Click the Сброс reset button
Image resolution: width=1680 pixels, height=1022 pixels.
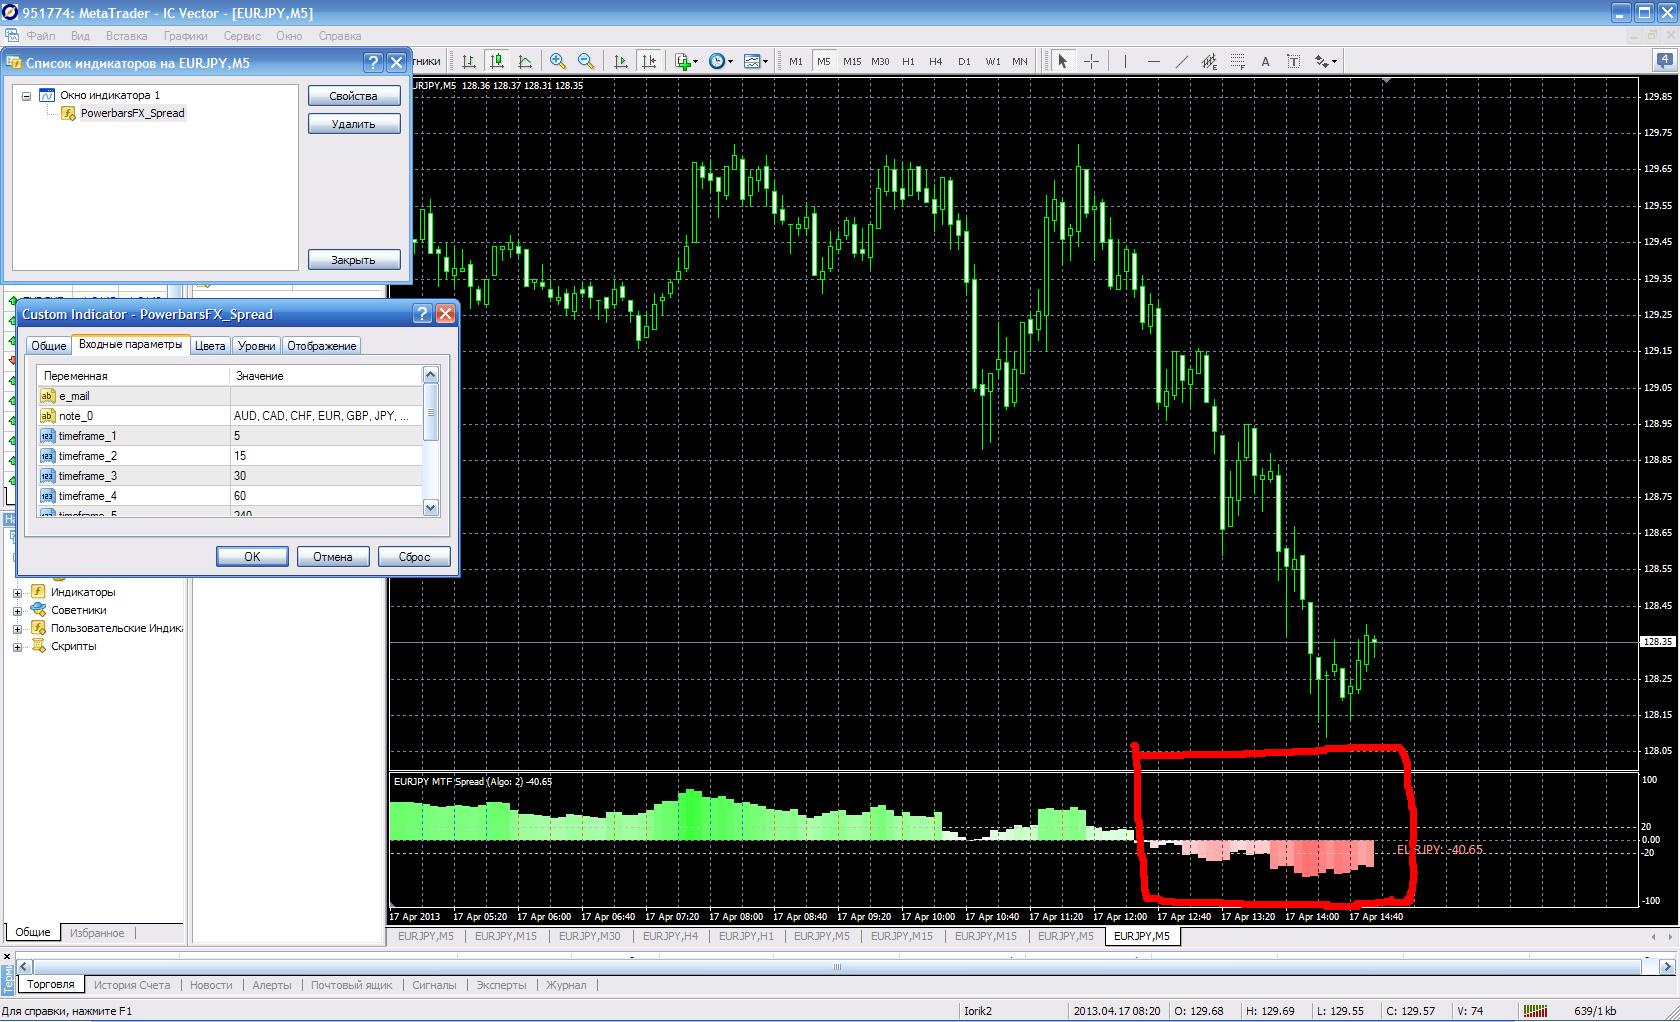point(414,557)
